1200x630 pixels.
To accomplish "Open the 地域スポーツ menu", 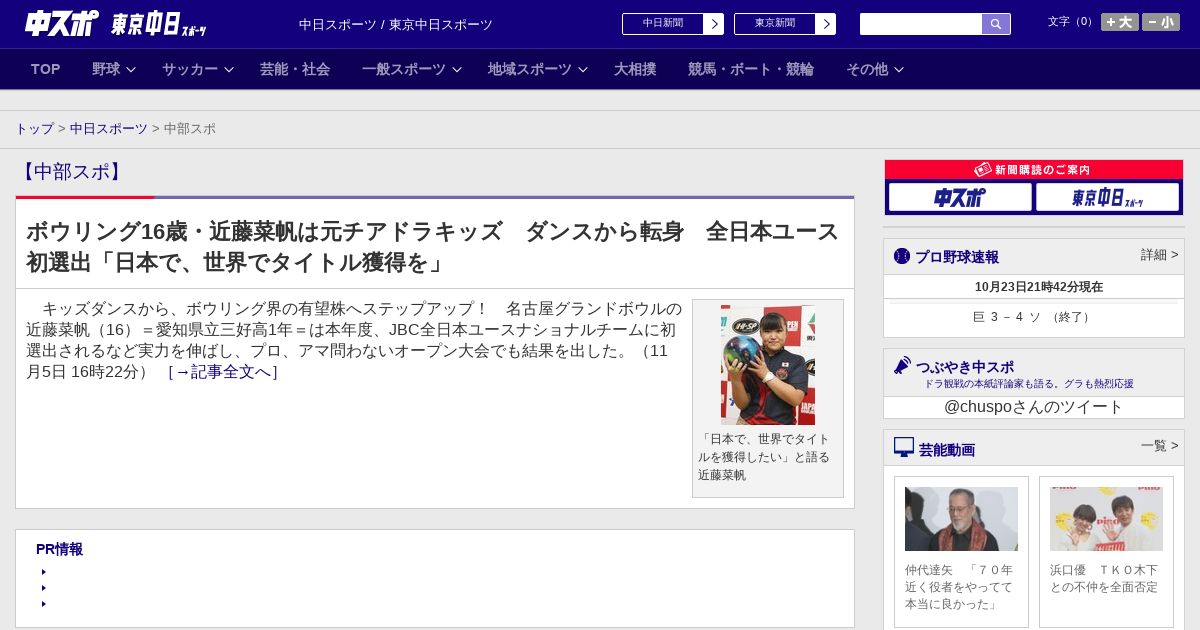I will pyautogui.click(x=530, y=69).
